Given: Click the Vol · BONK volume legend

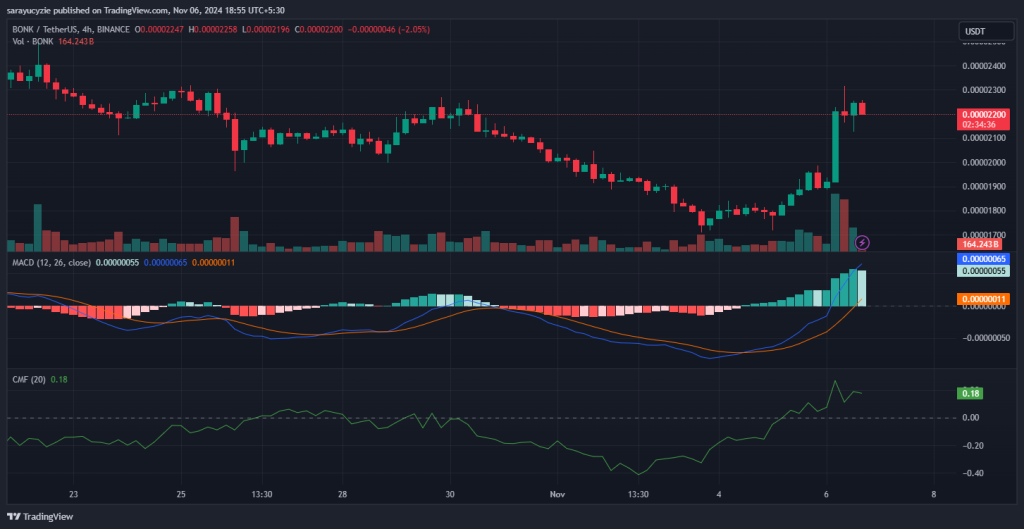Looking at the screenshot, I should pos(32,43).
